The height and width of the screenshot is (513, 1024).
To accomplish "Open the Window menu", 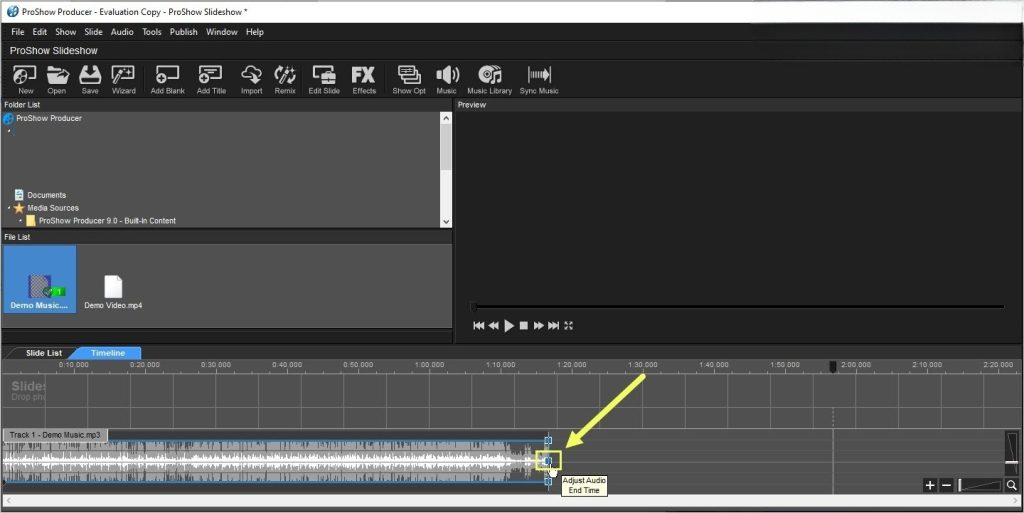I will (x=221, y=31).
